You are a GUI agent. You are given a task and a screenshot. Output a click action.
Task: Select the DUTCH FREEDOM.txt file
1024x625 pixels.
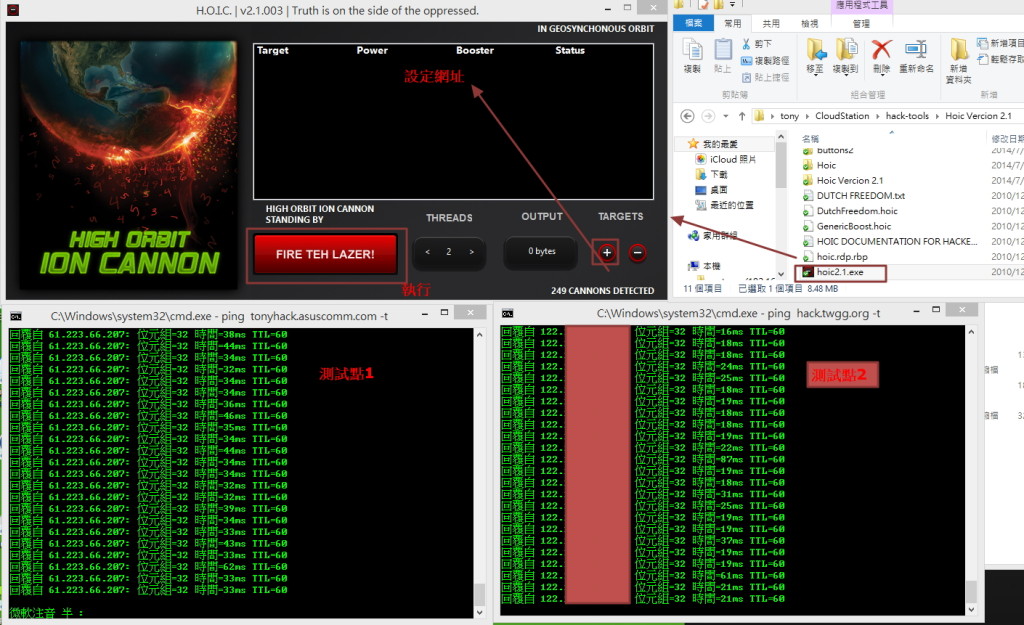(860, 195)
